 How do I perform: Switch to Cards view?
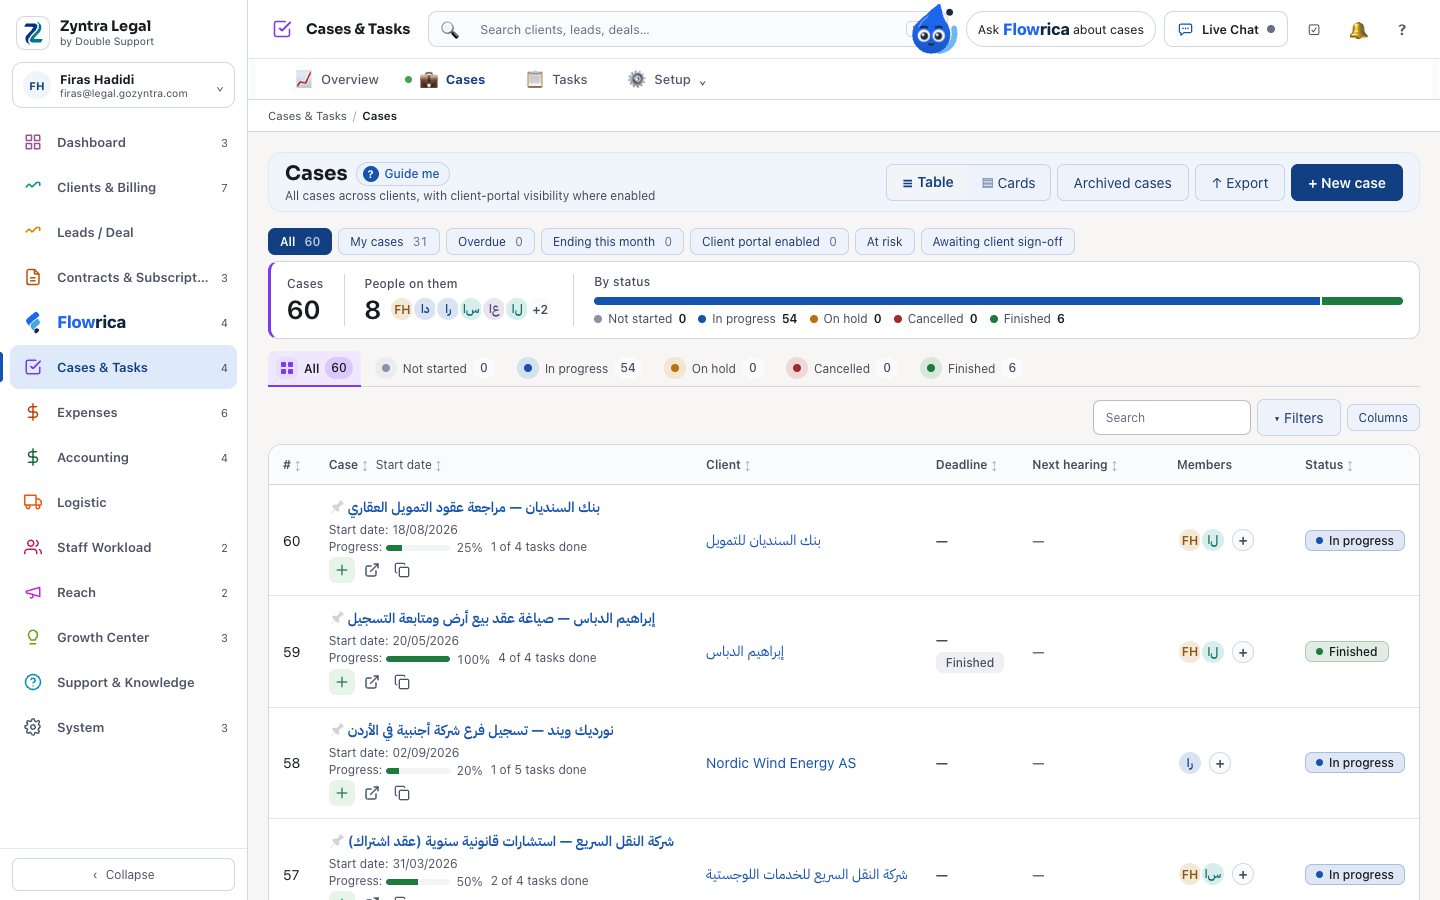point(1008,183)
